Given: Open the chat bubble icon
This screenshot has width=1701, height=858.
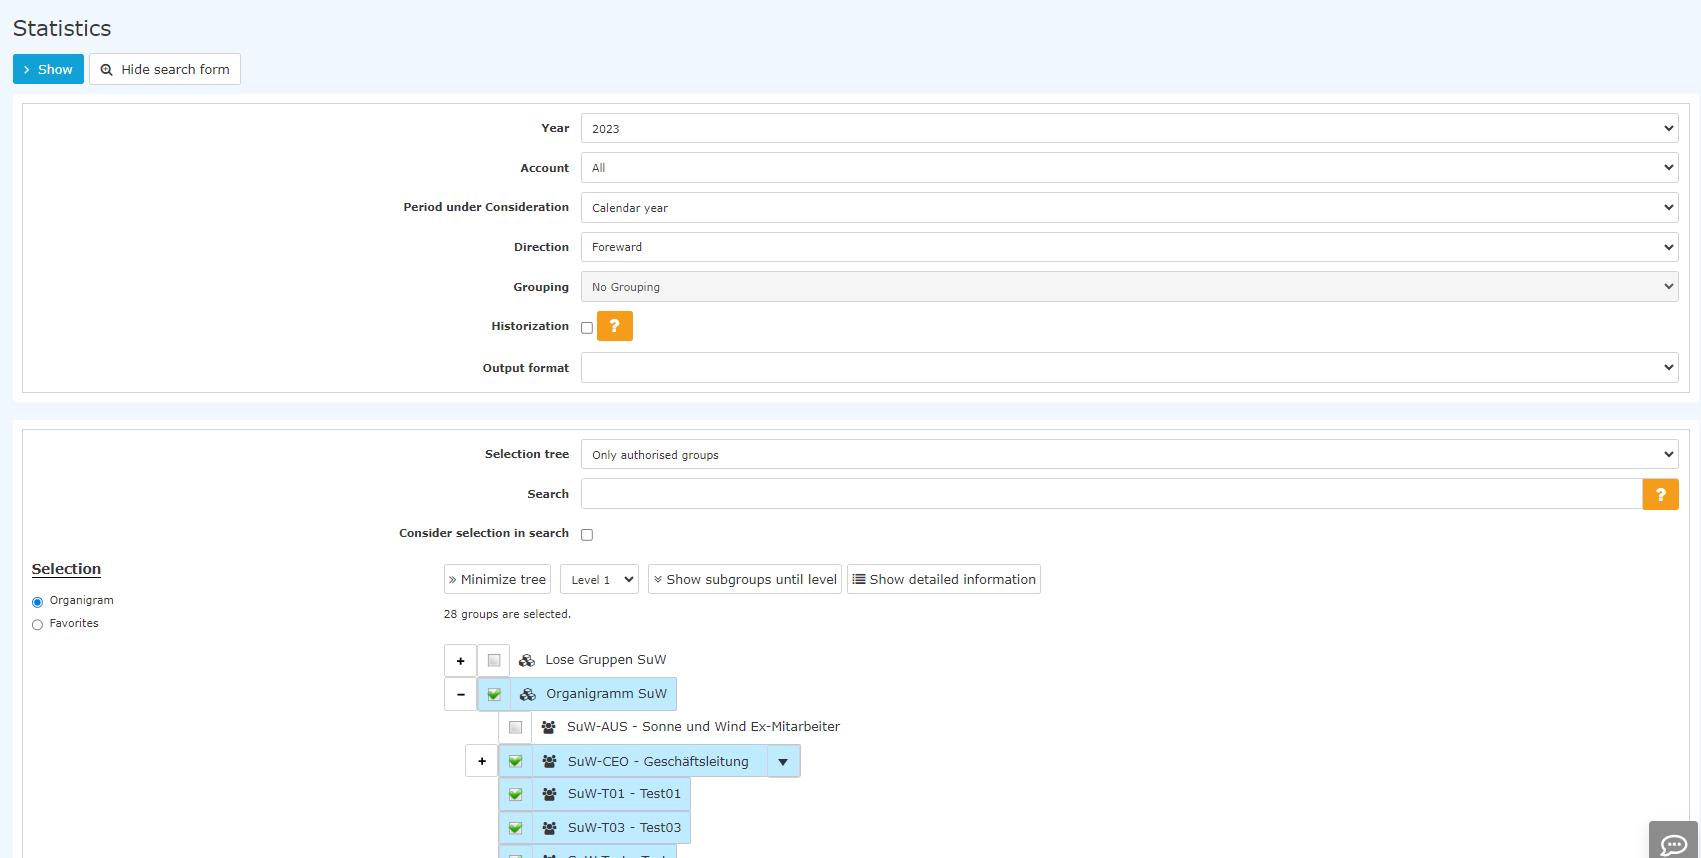Looking at the screenshot, I should point(1674,844).
